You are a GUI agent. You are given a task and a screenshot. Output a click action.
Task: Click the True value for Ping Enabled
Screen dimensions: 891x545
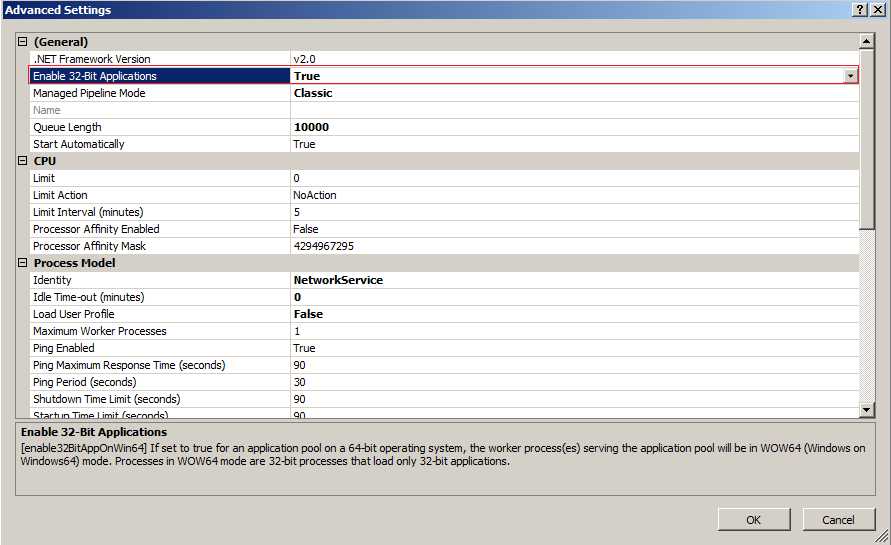[x=304, y=348]
